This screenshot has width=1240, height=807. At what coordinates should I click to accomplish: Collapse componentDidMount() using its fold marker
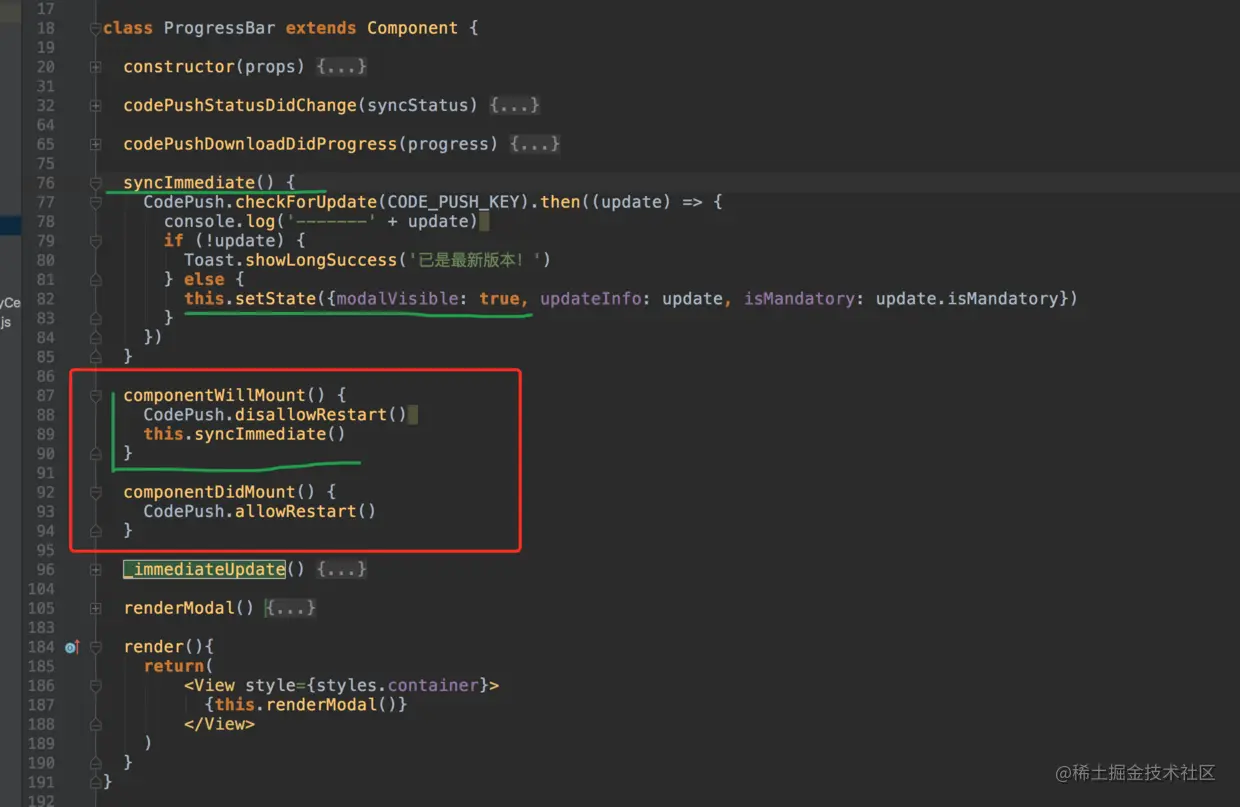pyautogui.click(x=95, y=493)
